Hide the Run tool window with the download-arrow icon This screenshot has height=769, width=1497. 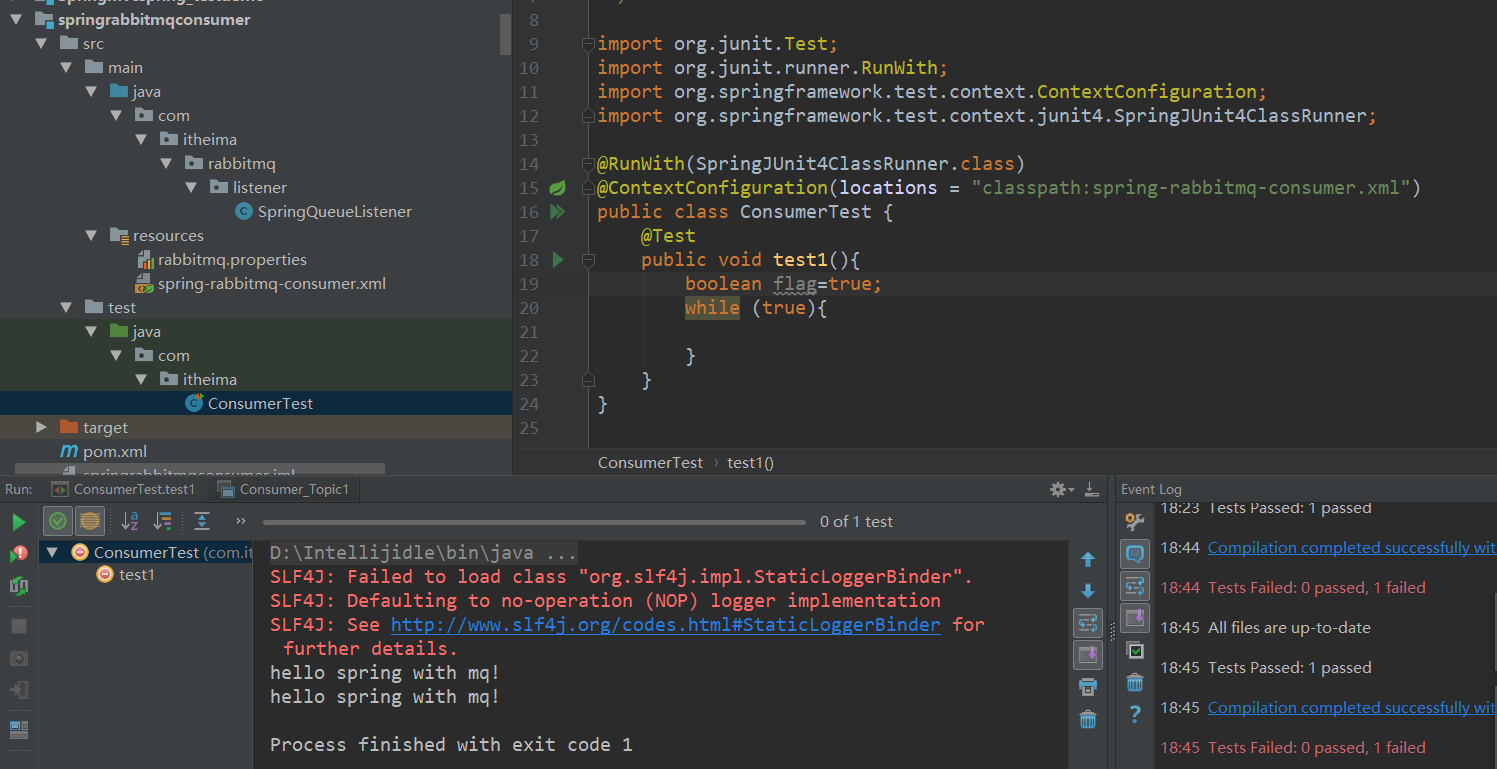[1093, 489]
